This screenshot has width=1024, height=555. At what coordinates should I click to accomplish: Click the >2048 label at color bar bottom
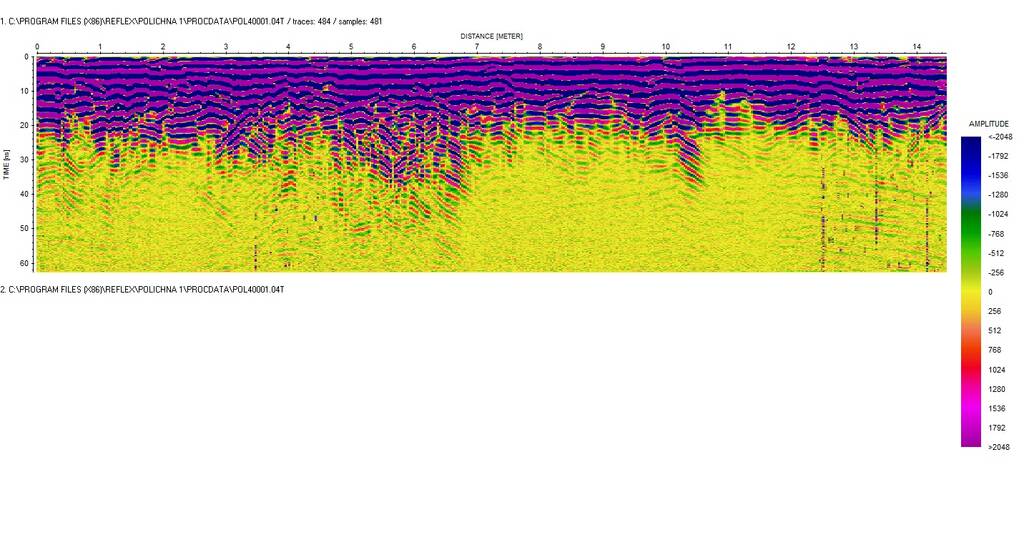pos(999,447)
